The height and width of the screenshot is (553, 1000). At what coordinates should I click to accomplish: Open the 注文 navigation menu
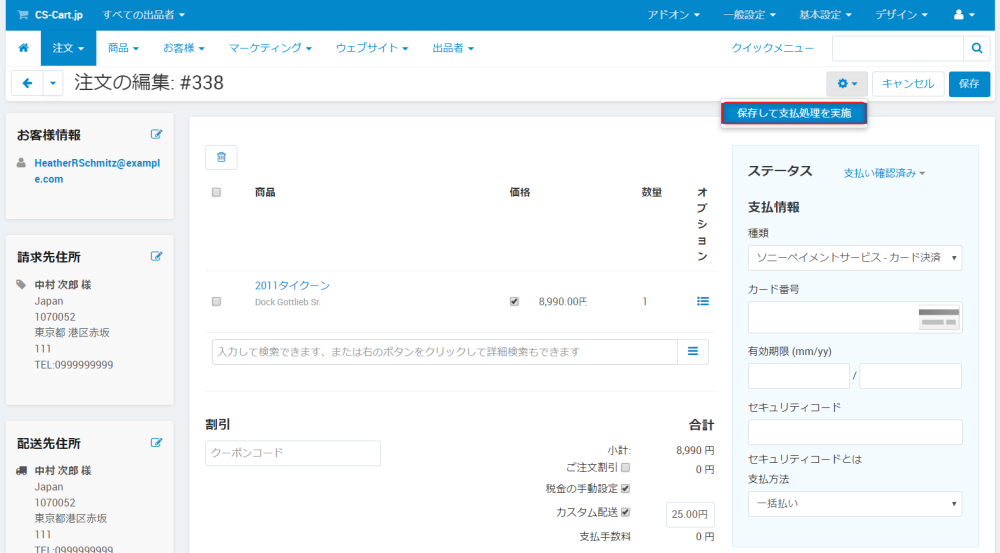(x=68, y=48)
